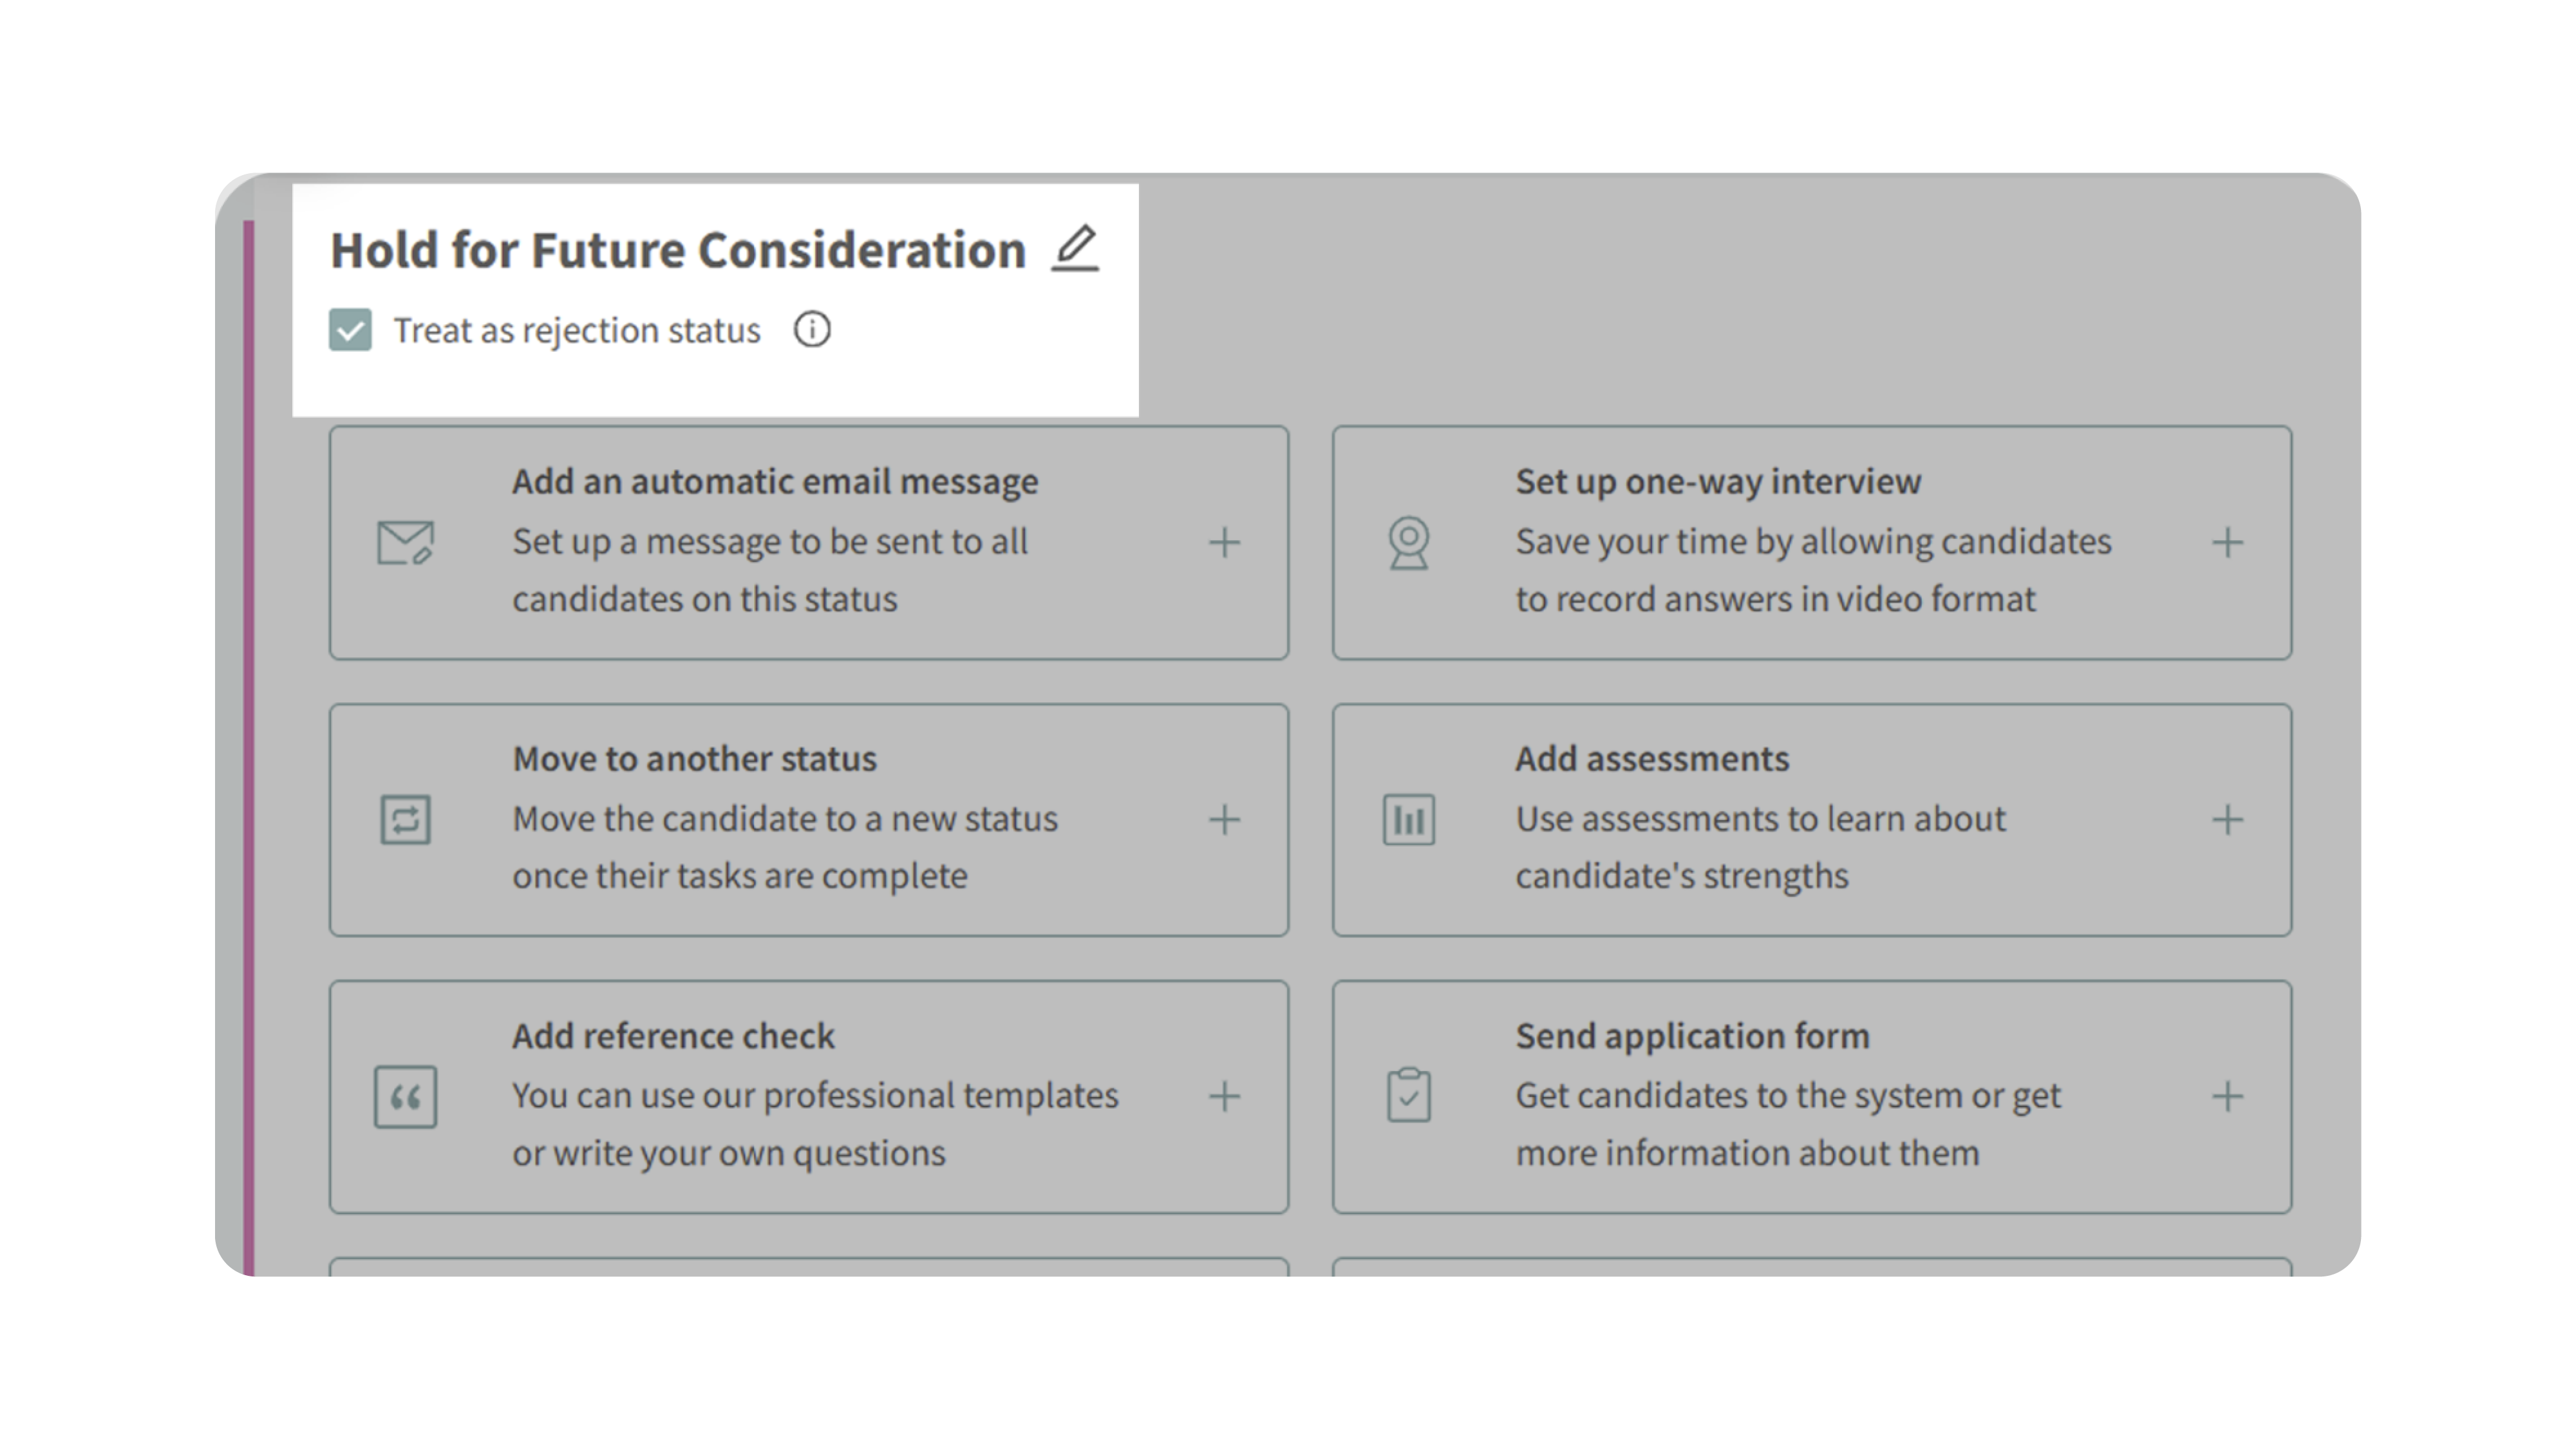Click the move-to-another-status arrows icon

point(405,820)
